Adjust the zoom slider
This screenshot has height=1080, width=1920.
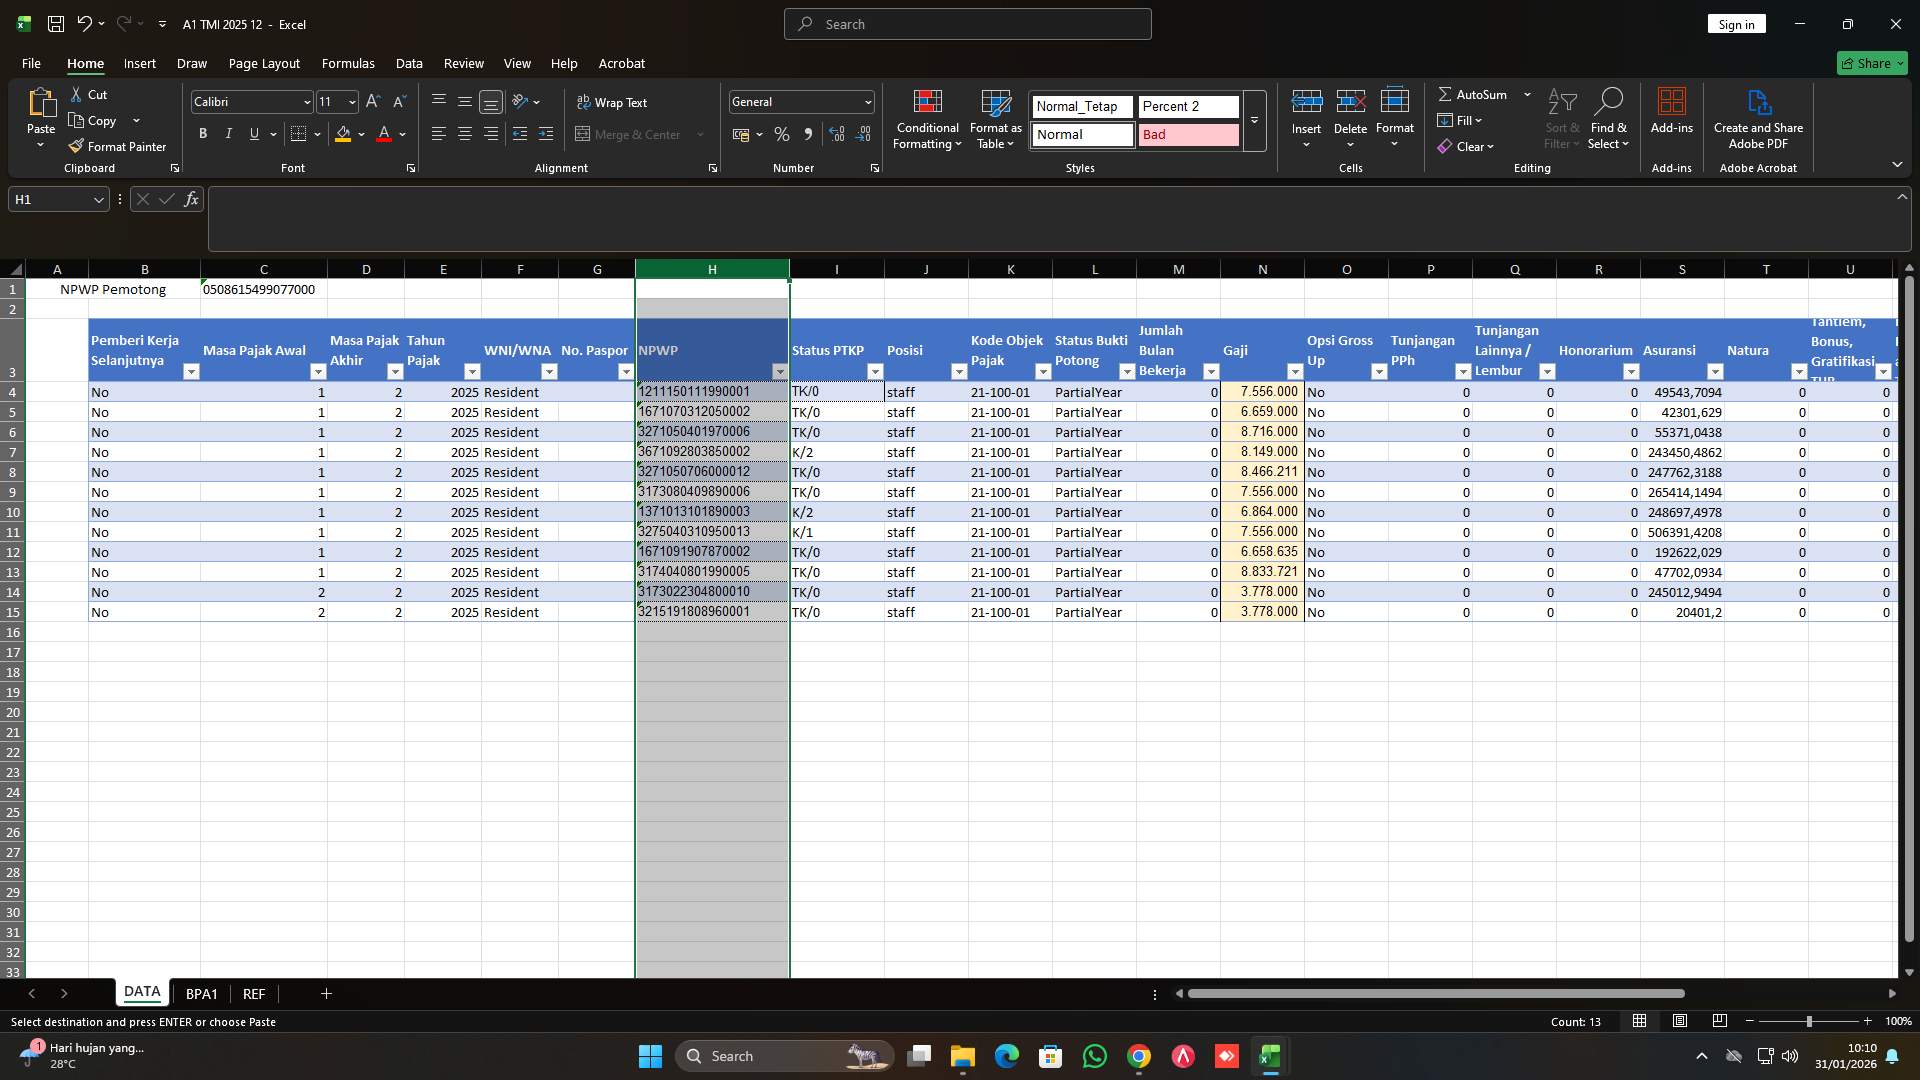click(1809, 1021)
